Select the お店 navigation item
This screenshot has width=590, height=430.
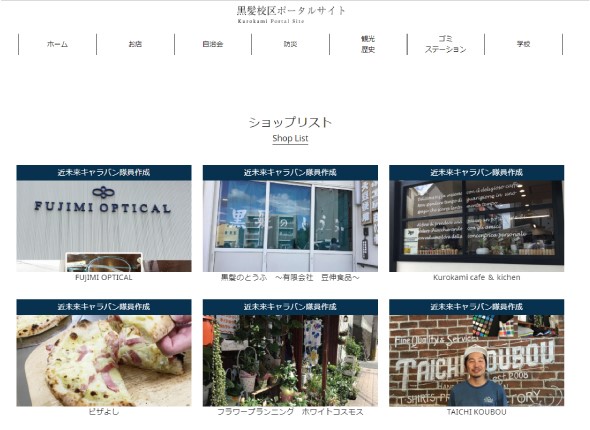click(x=135, y=44)
